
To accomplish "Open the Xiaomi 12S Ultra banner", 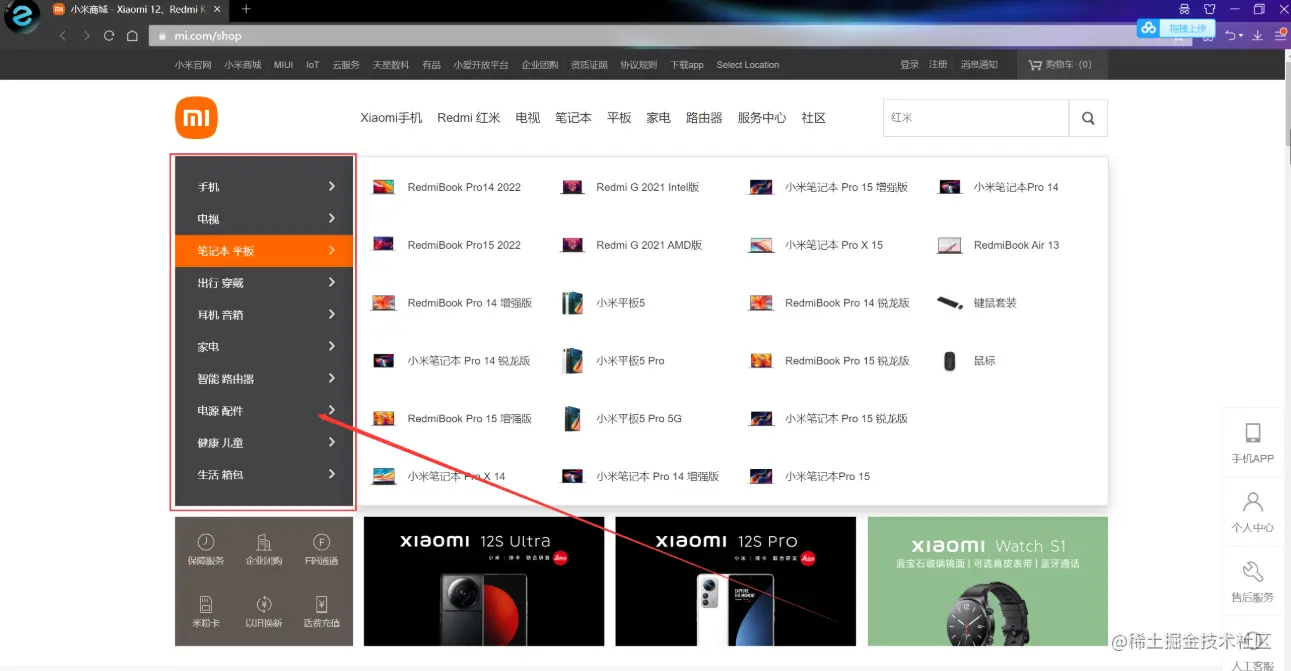I will click(484, 581).
